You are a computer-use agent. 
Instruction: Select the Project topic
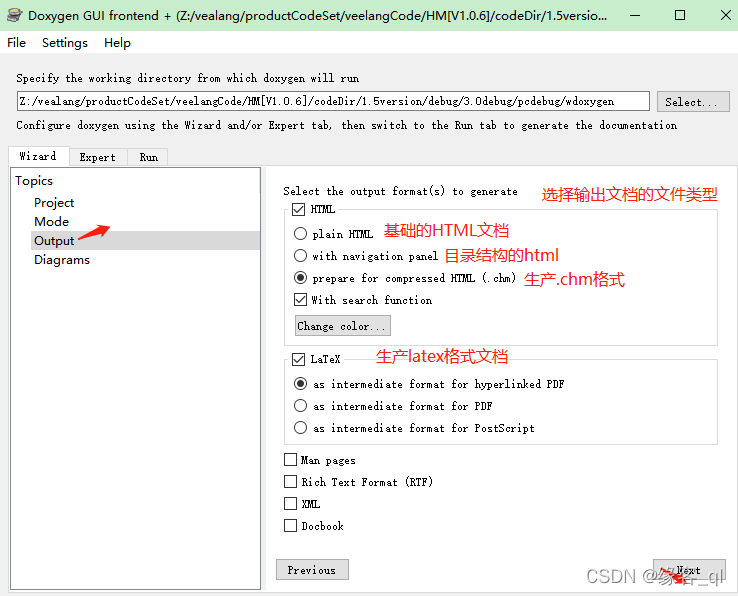pos(54,203)
